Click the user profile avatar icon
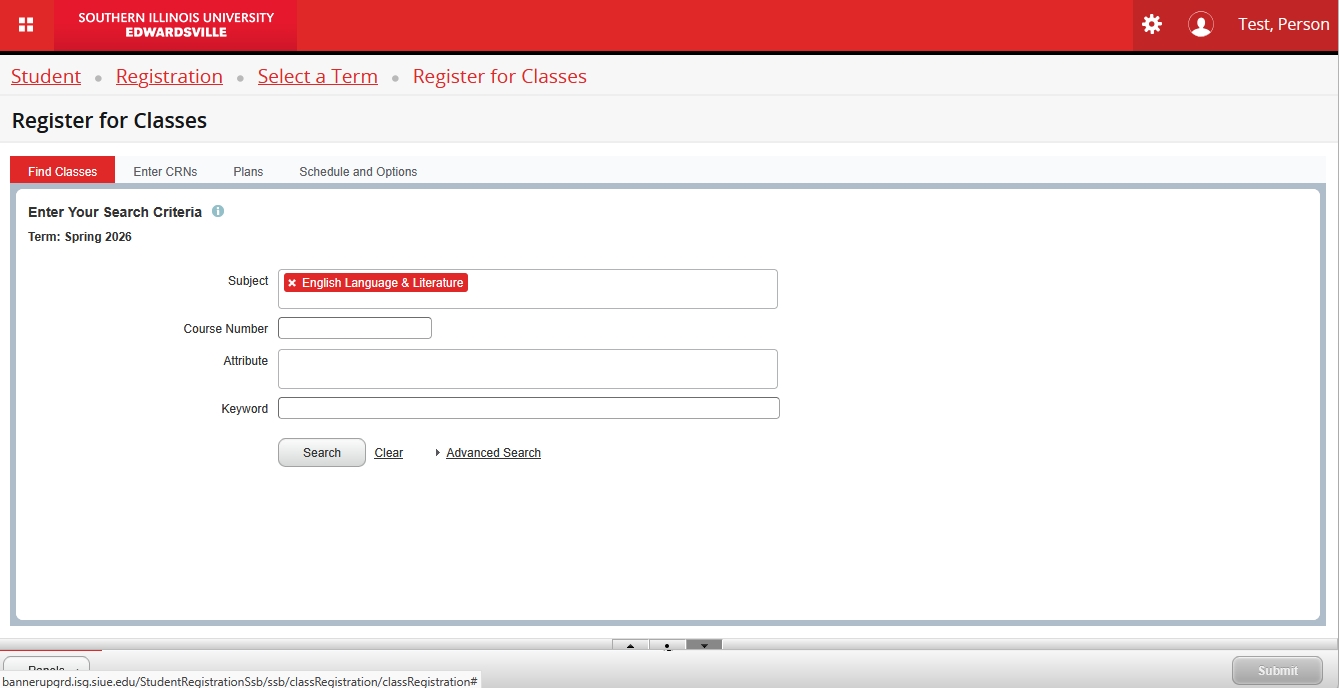1339x688 pixels. pyautogui.click(x=1200, y=25)
